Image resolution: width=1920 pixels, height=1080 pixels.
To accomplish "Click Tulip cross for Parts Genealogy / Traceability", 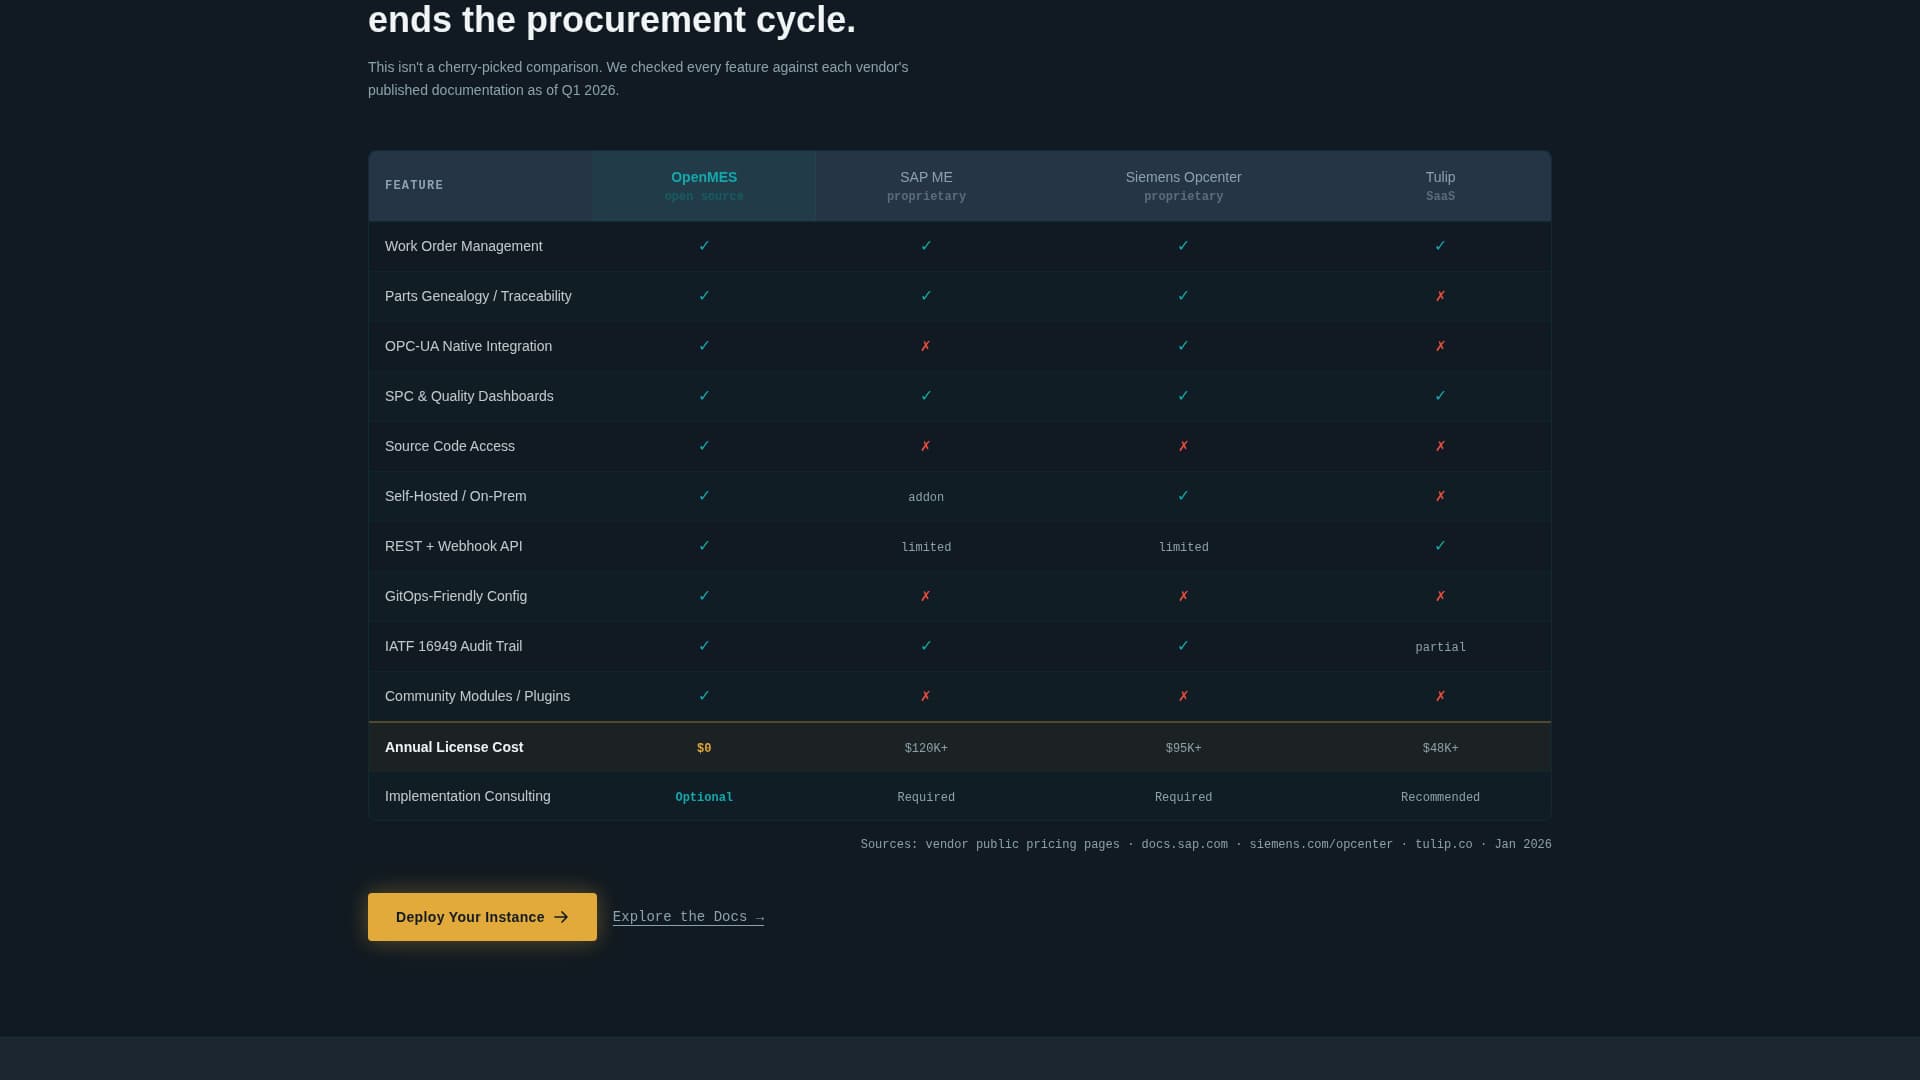I will [1440, 296].
